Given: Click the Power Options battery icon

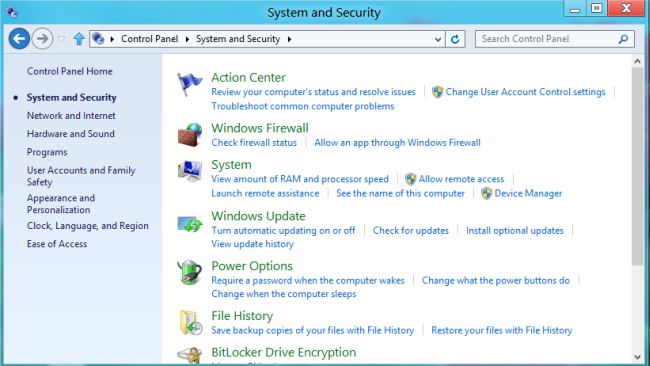Looking at the screenshot, I should coord(189,272).
